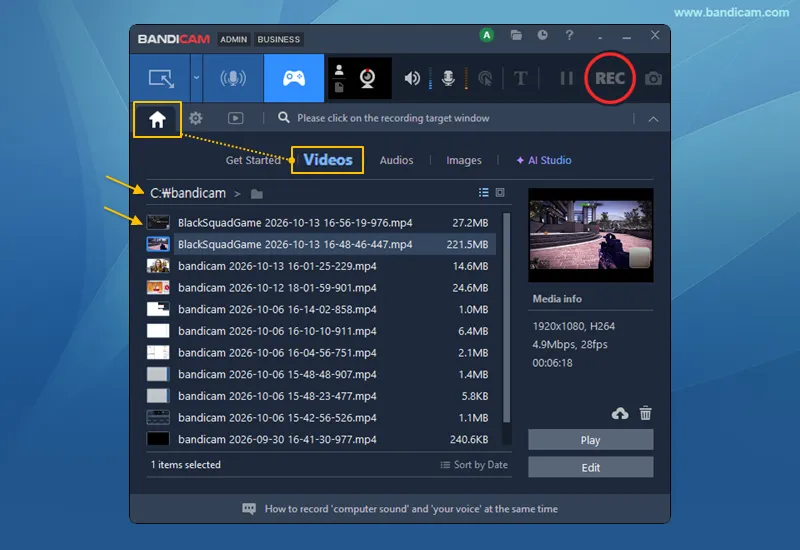This screenshot has width=800, height=550.
Task: Start recording with REC button
Action: point(610,78)
